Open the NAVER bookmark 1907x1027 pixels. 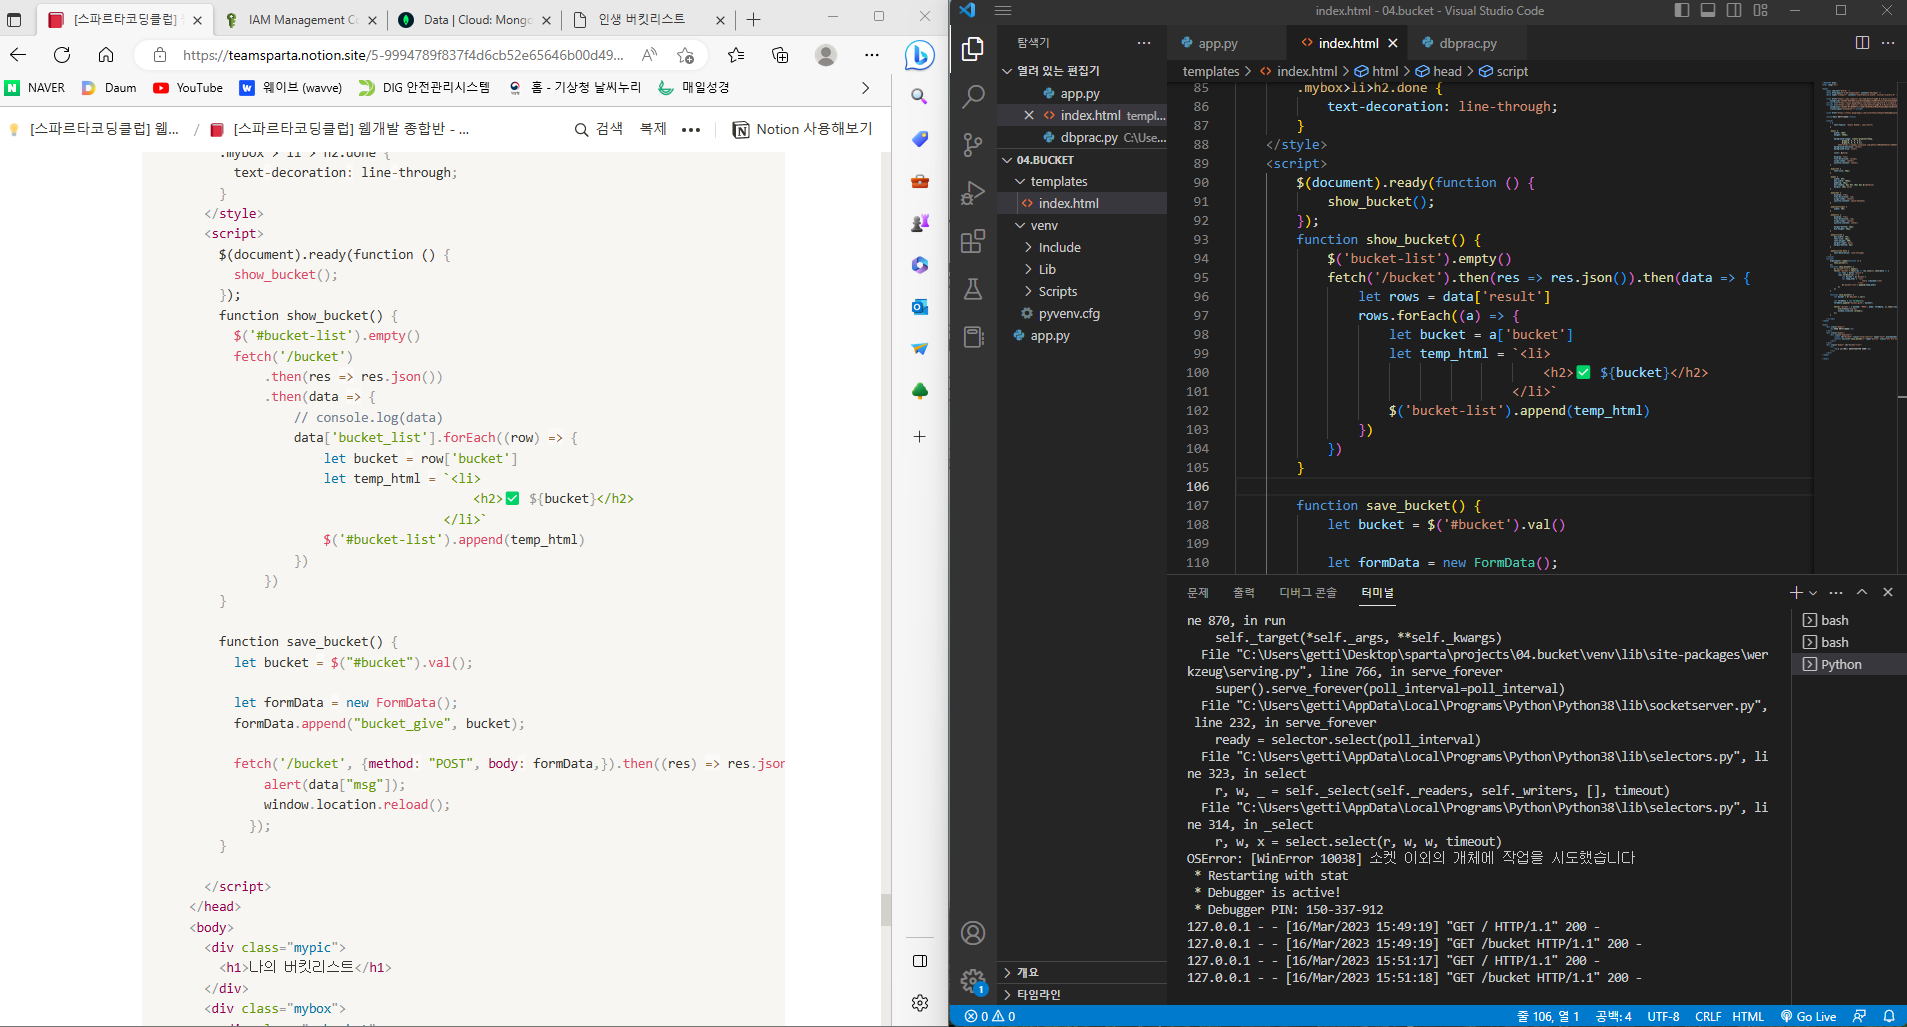36,87
